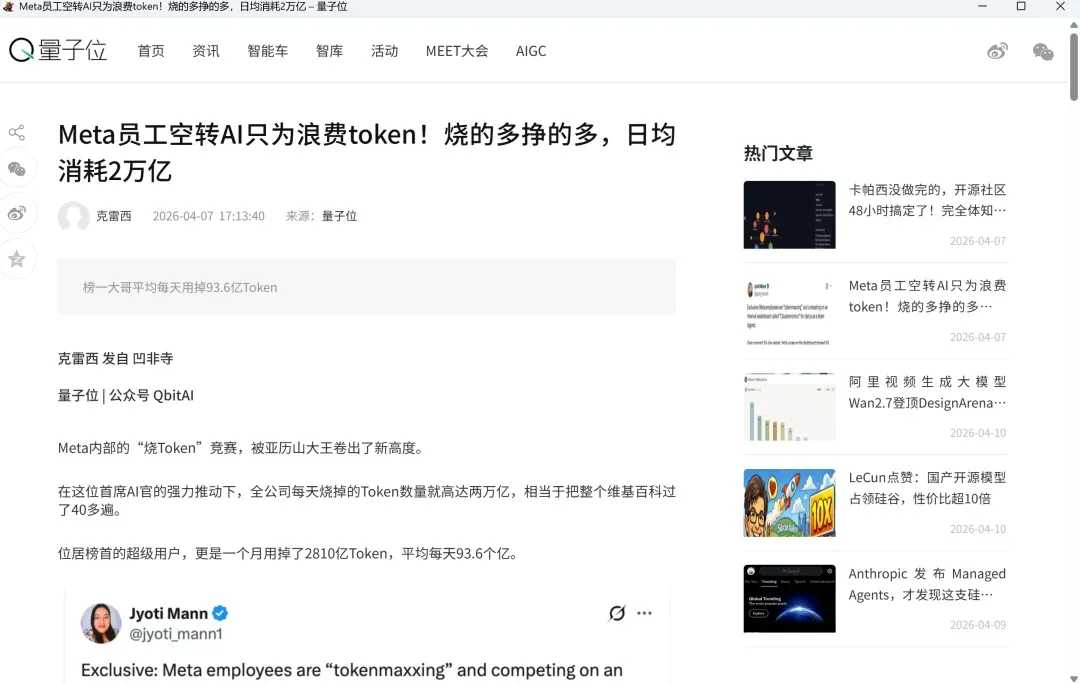The width and height of the screenshot is (1080, 683).
Task: Open hot article Meta员工空转AI
Action: coord(927,296)
